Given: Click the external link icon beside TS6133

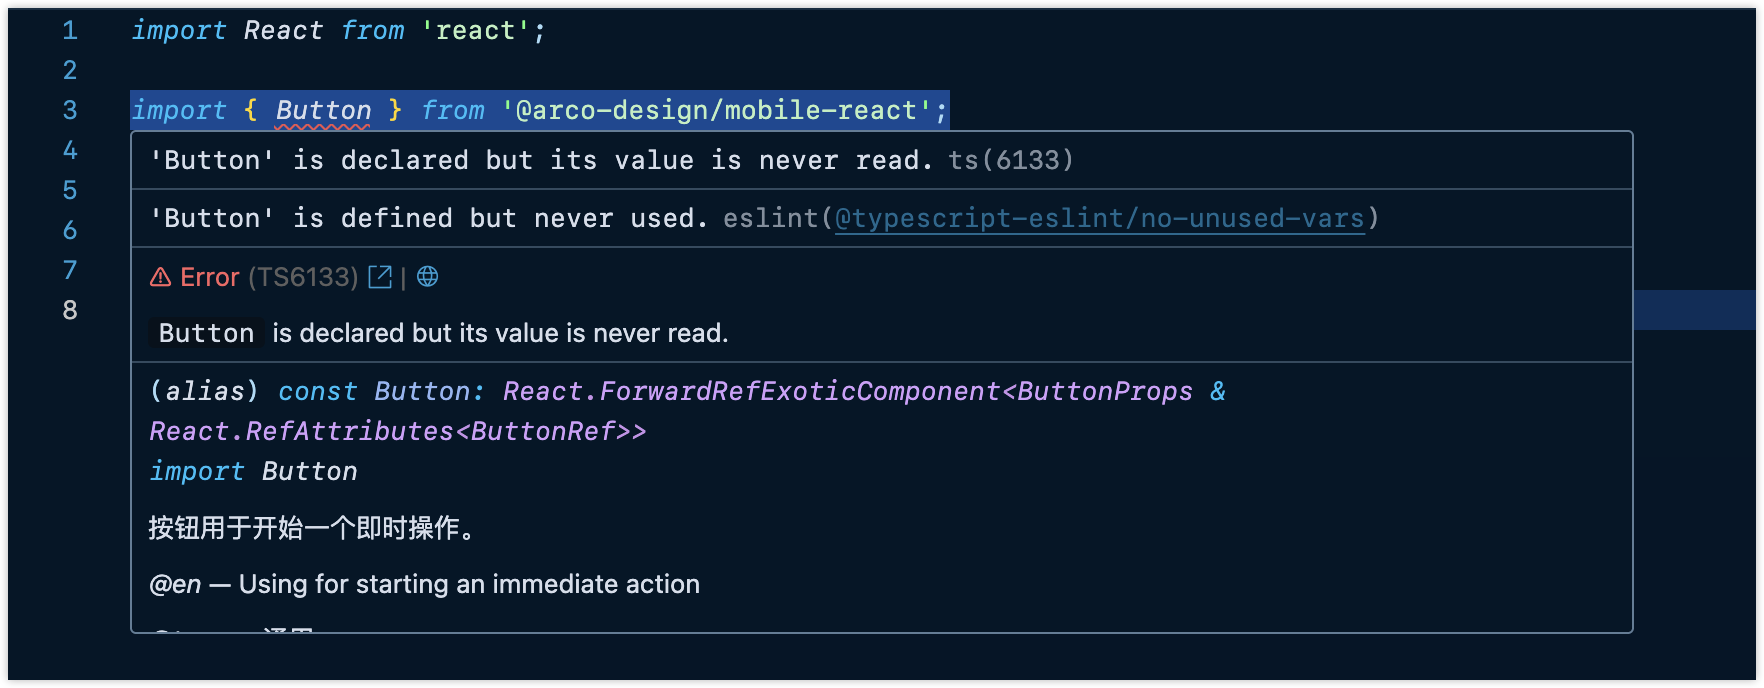Looking at the screenshot, I should pos(380,277).
